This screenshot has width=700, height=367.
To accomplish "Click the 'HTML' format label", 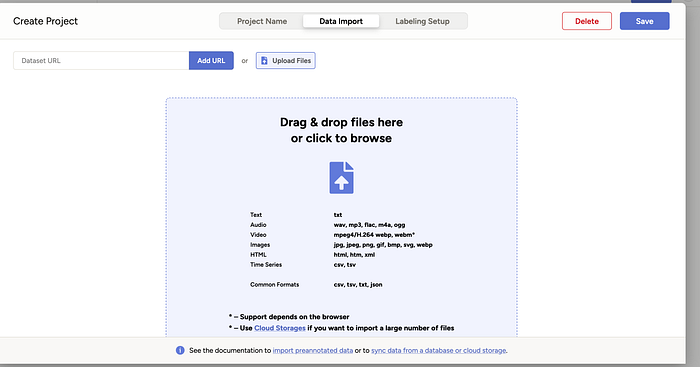I will point(258,254).
